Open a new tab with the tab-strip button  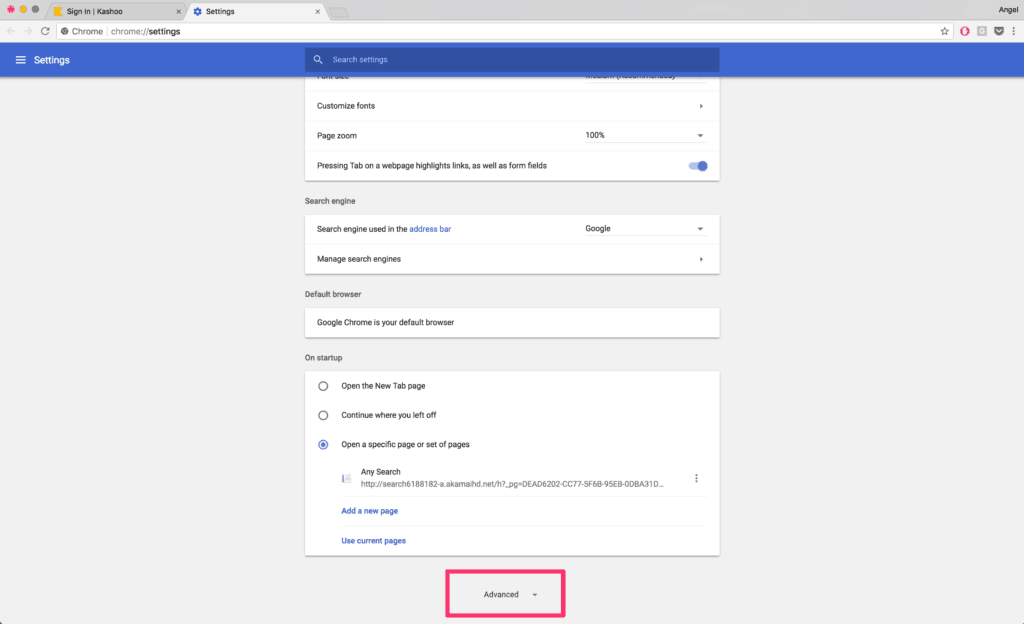click(338, 12)
